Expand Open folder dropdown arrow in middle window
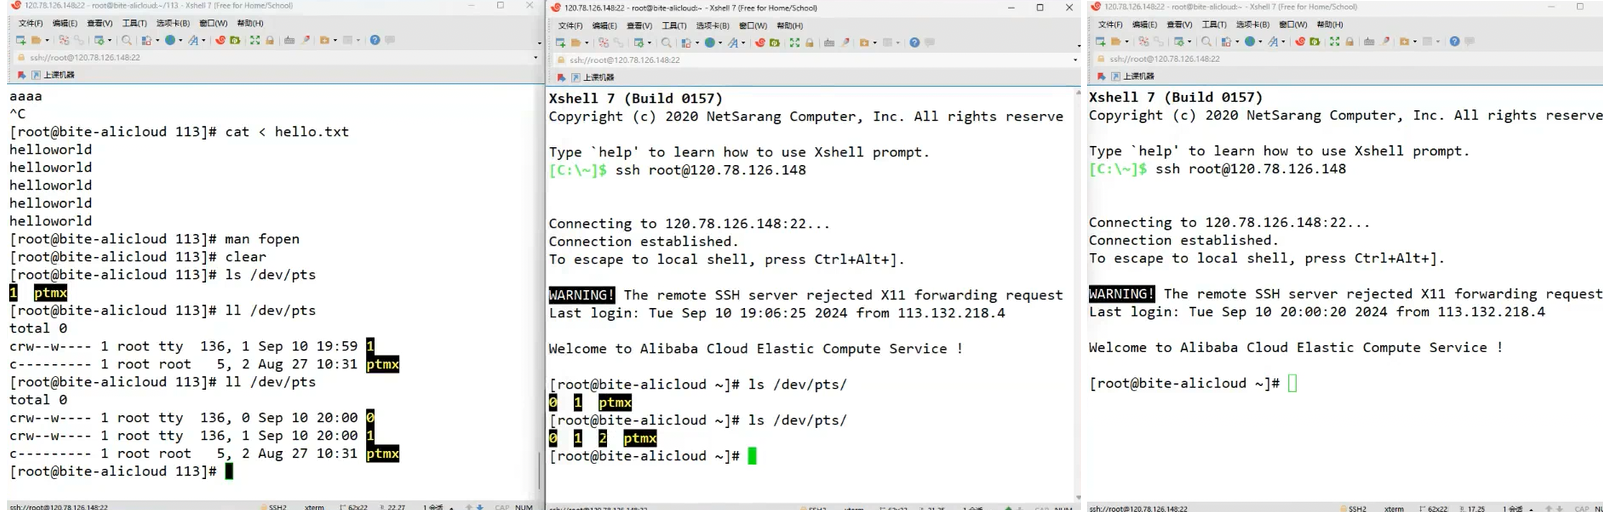This screenshot has width=1604, height=523. click(x=587, y=42)
